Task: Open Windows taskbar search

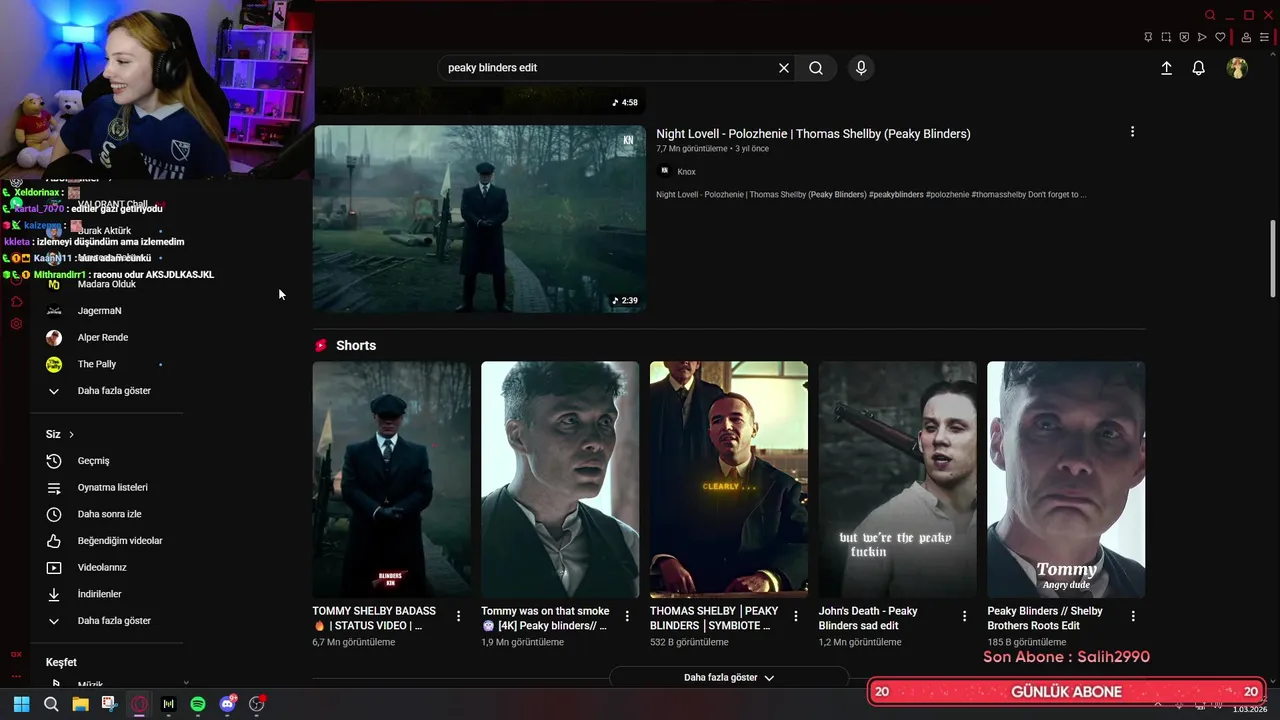Action: pyautogui.click(x=51, y=704)
